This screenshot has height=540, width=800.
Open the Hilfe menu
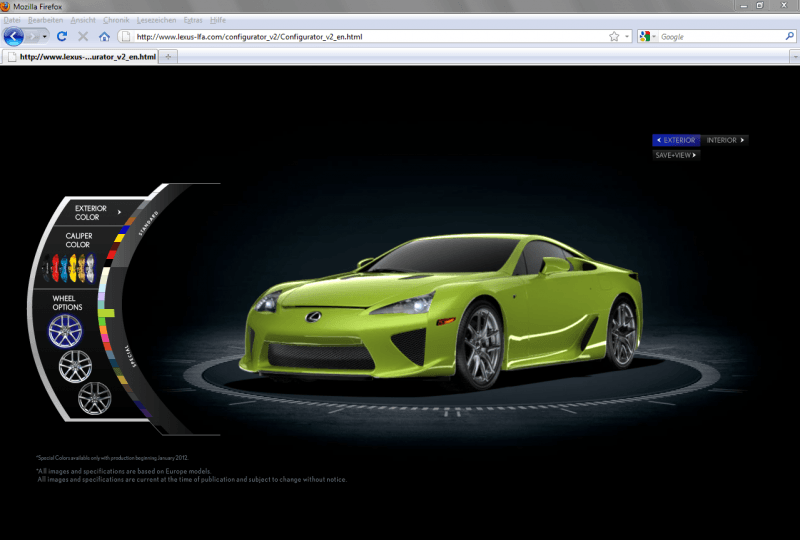217,20
